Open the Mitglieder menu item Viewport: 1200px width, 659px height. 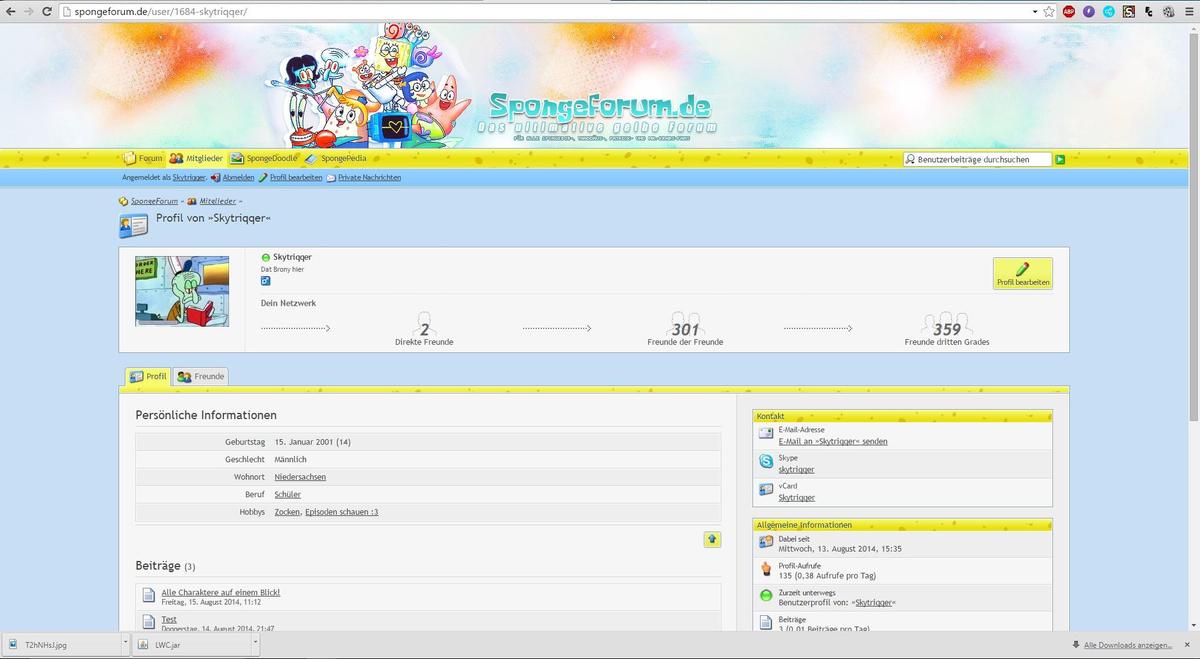coord(196,158)
